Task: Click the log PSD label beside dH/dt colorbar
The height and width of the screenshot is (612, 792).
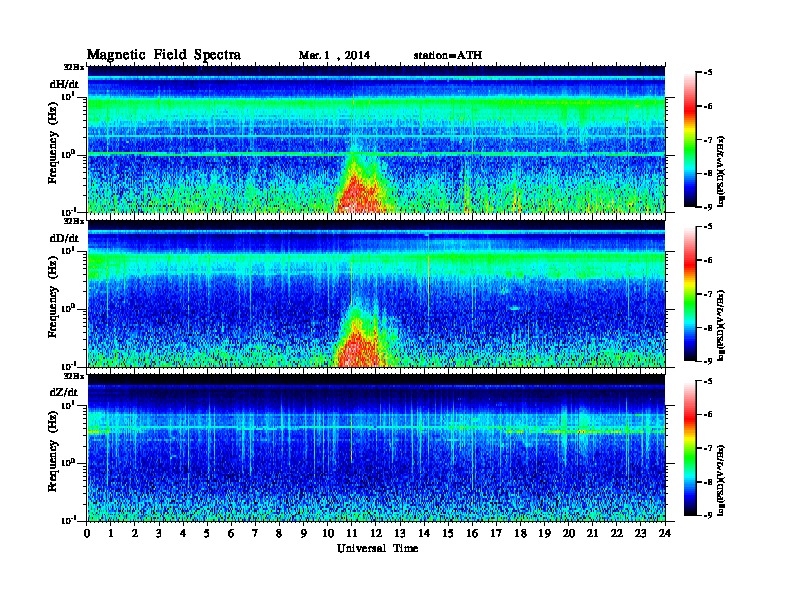Action: (x=723, y=171)
